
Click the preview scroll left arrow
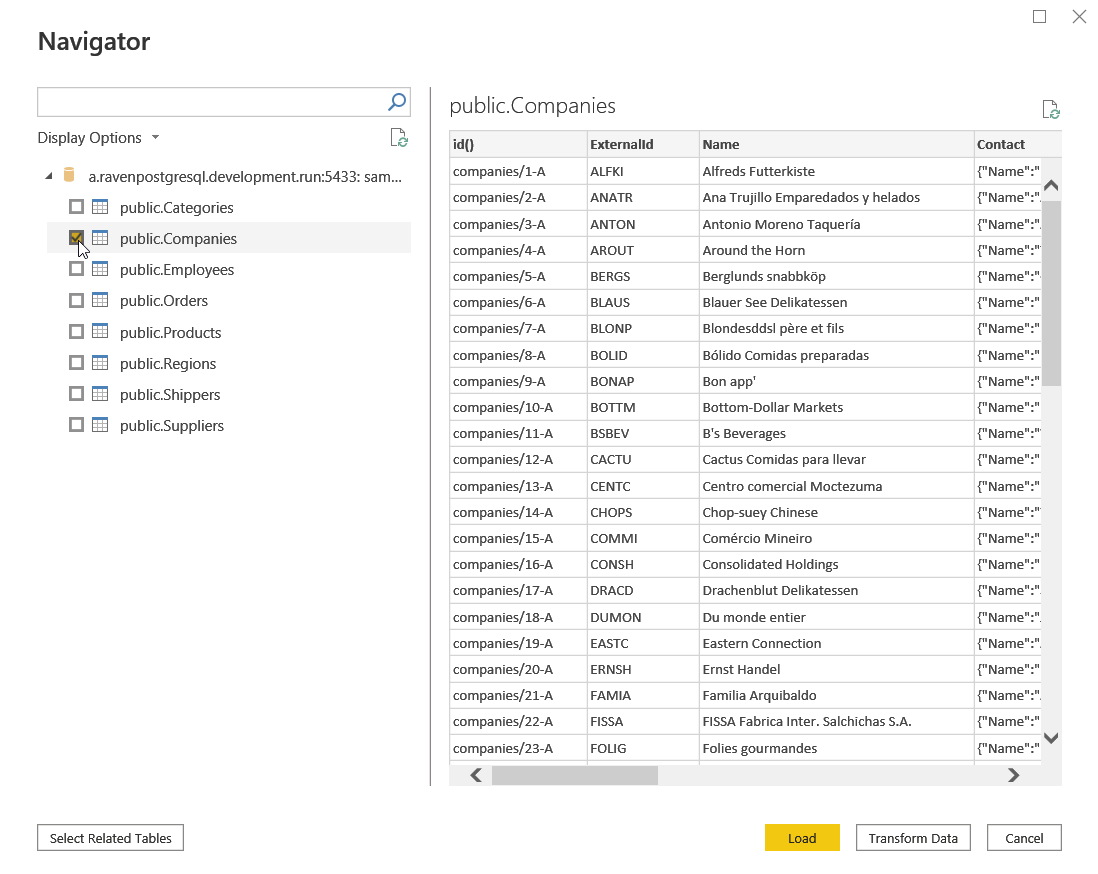tap(476, 775)
